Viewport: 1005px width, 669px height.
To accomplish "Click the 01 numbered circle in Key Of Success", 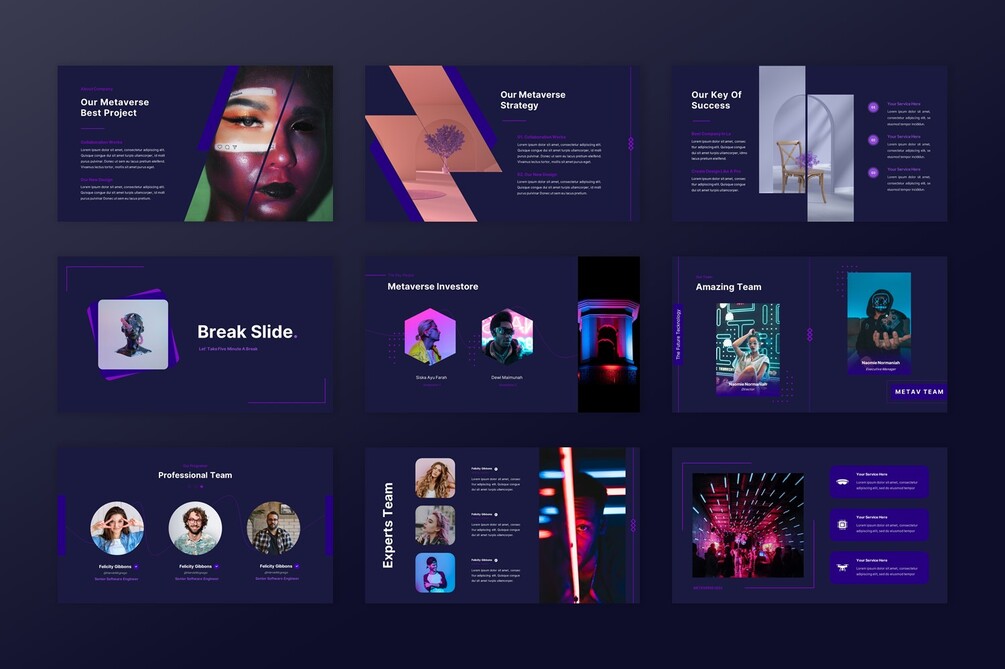I will 873,107.
